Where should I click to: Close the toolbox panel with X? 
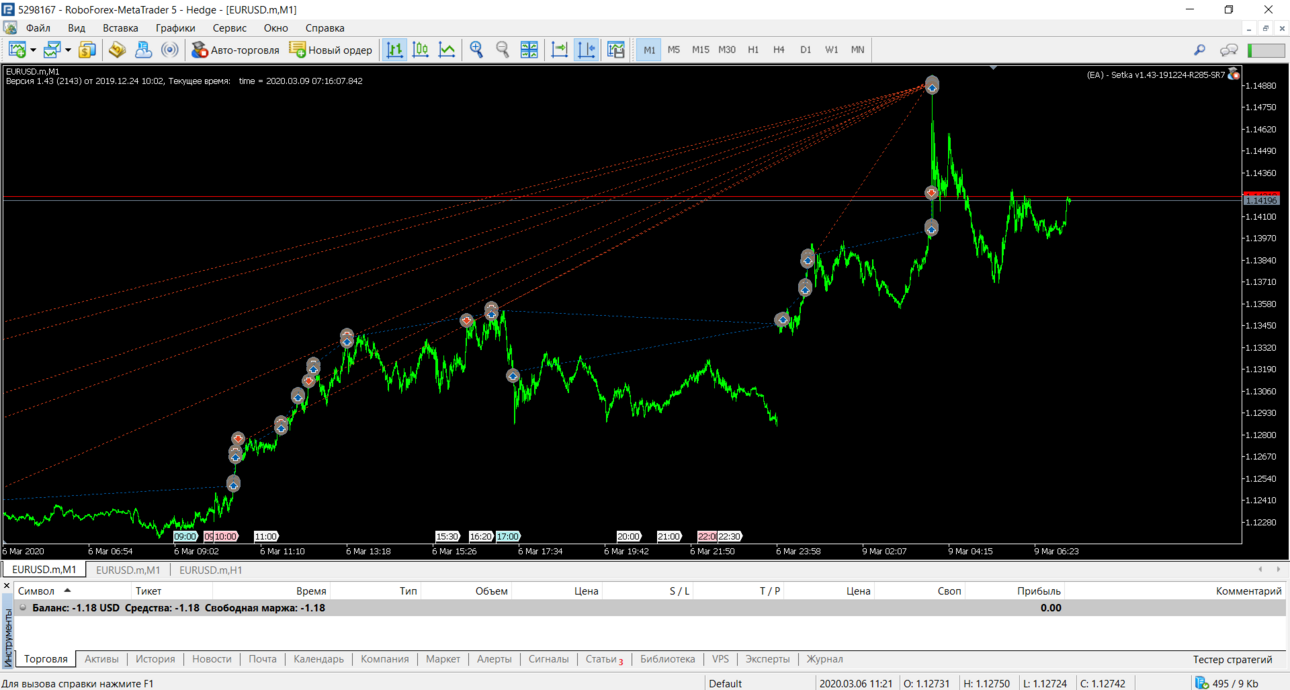7,586
